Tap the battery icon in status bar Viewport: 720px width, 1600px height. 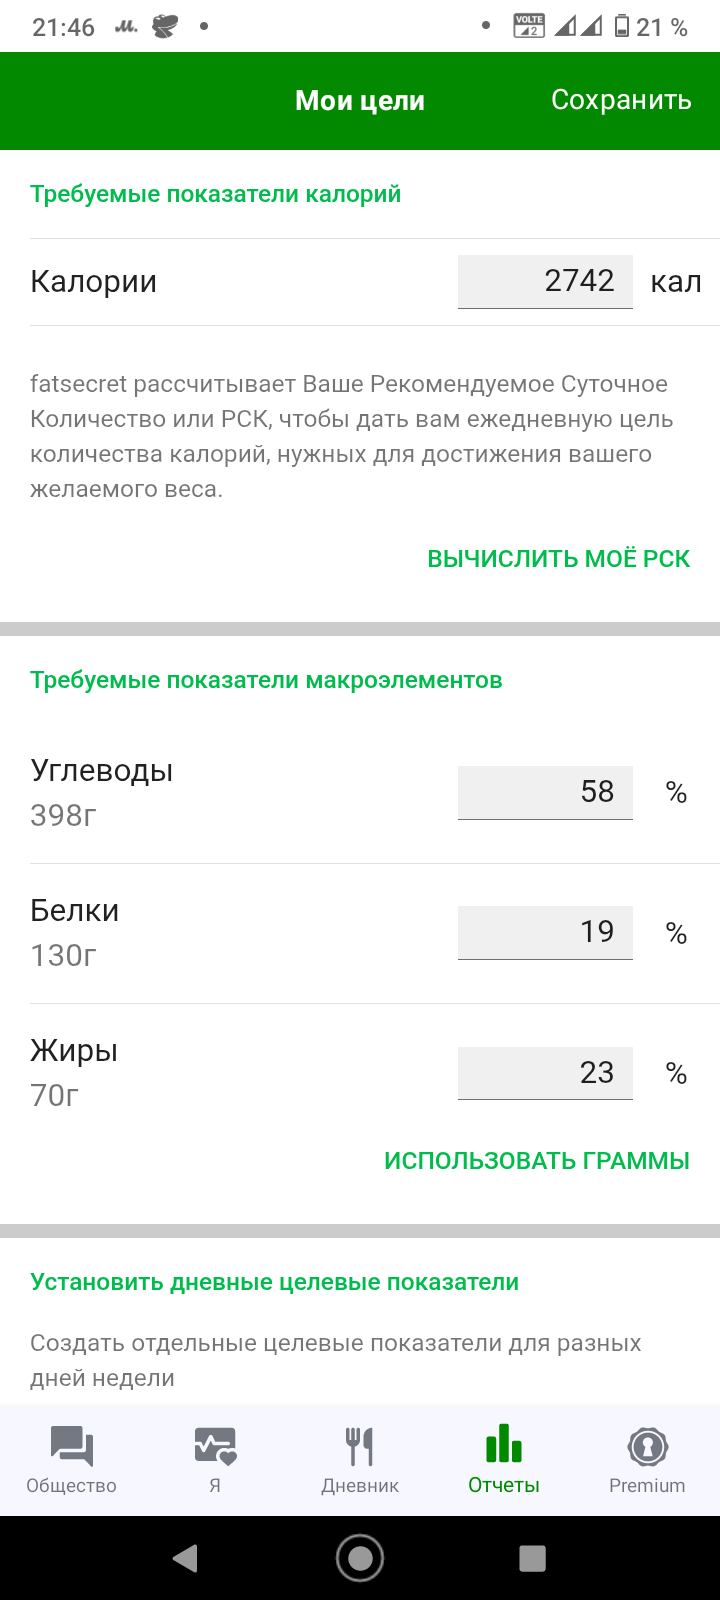[x=622, y=27]
